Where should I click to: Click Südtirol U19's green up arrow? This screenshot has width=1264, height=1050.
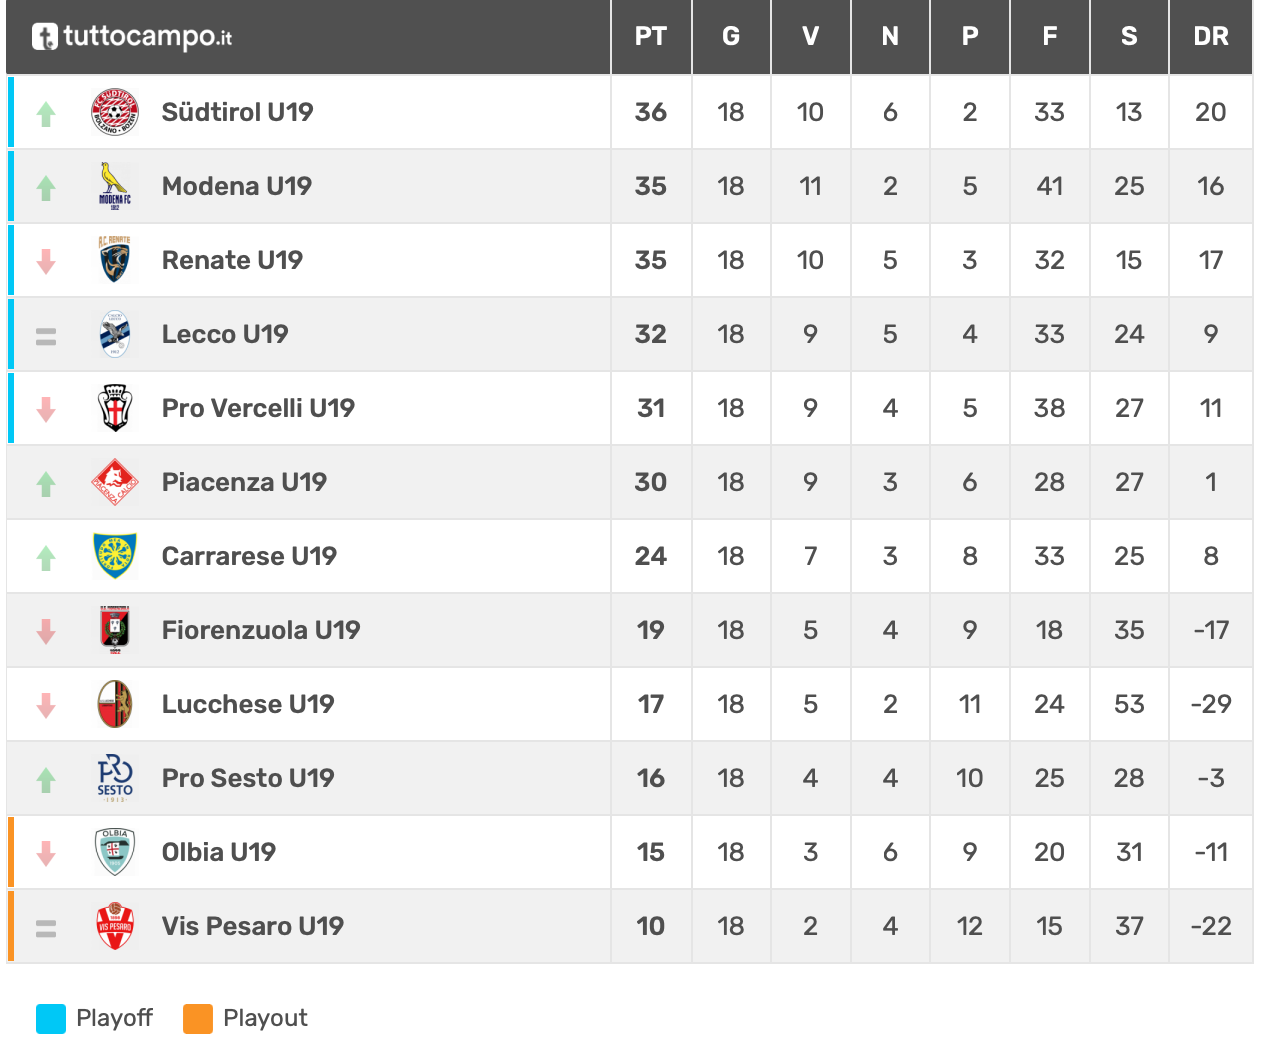(46, 114)
